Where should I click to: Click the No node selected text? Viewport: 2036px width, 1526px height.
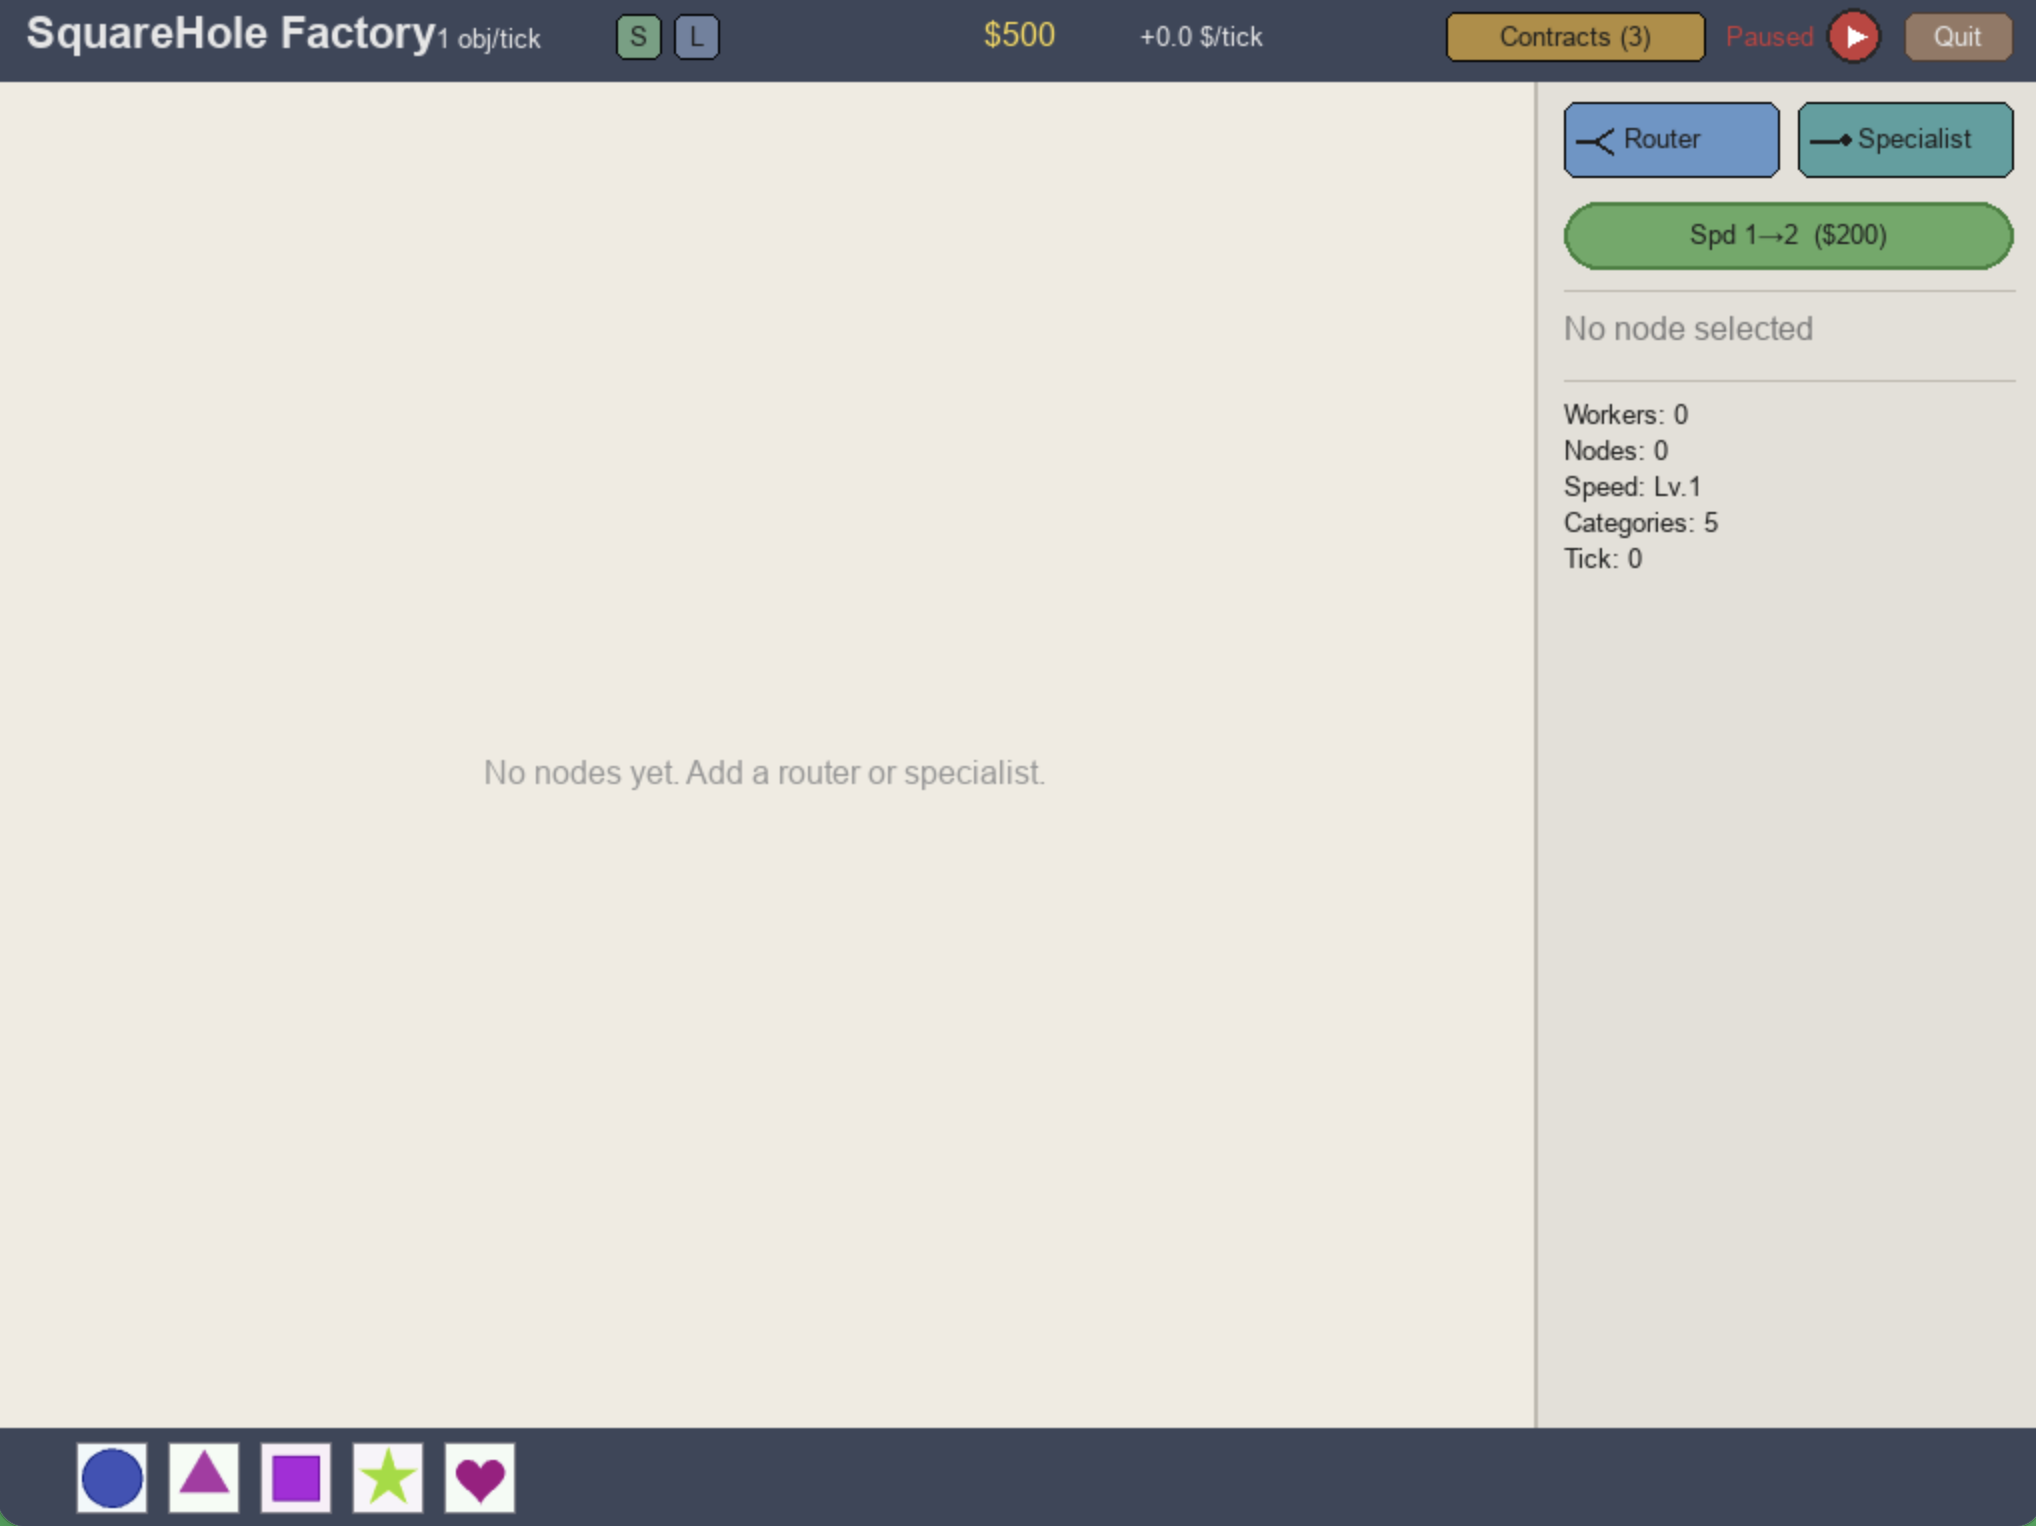[x=1688, y=328]
